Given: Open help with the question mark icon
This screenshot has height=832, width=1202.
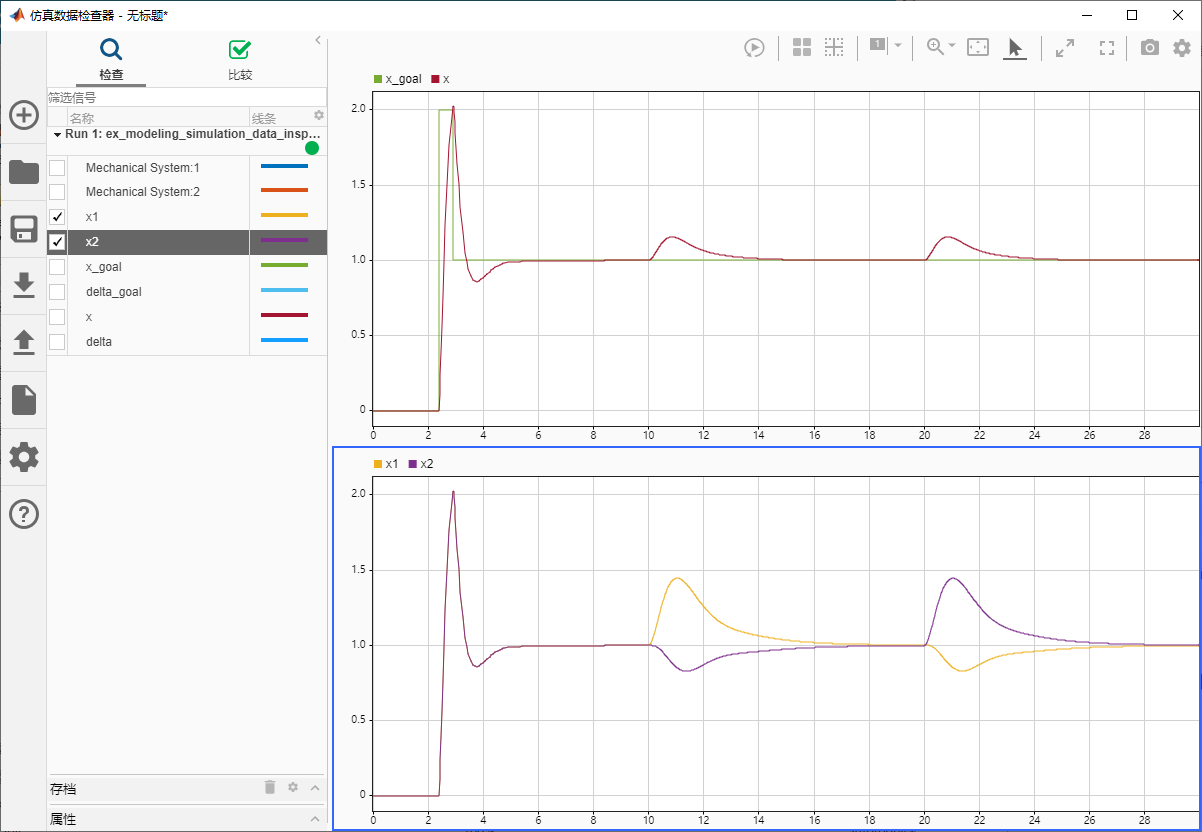Looking at the screenshot, I should coord(24,514).
